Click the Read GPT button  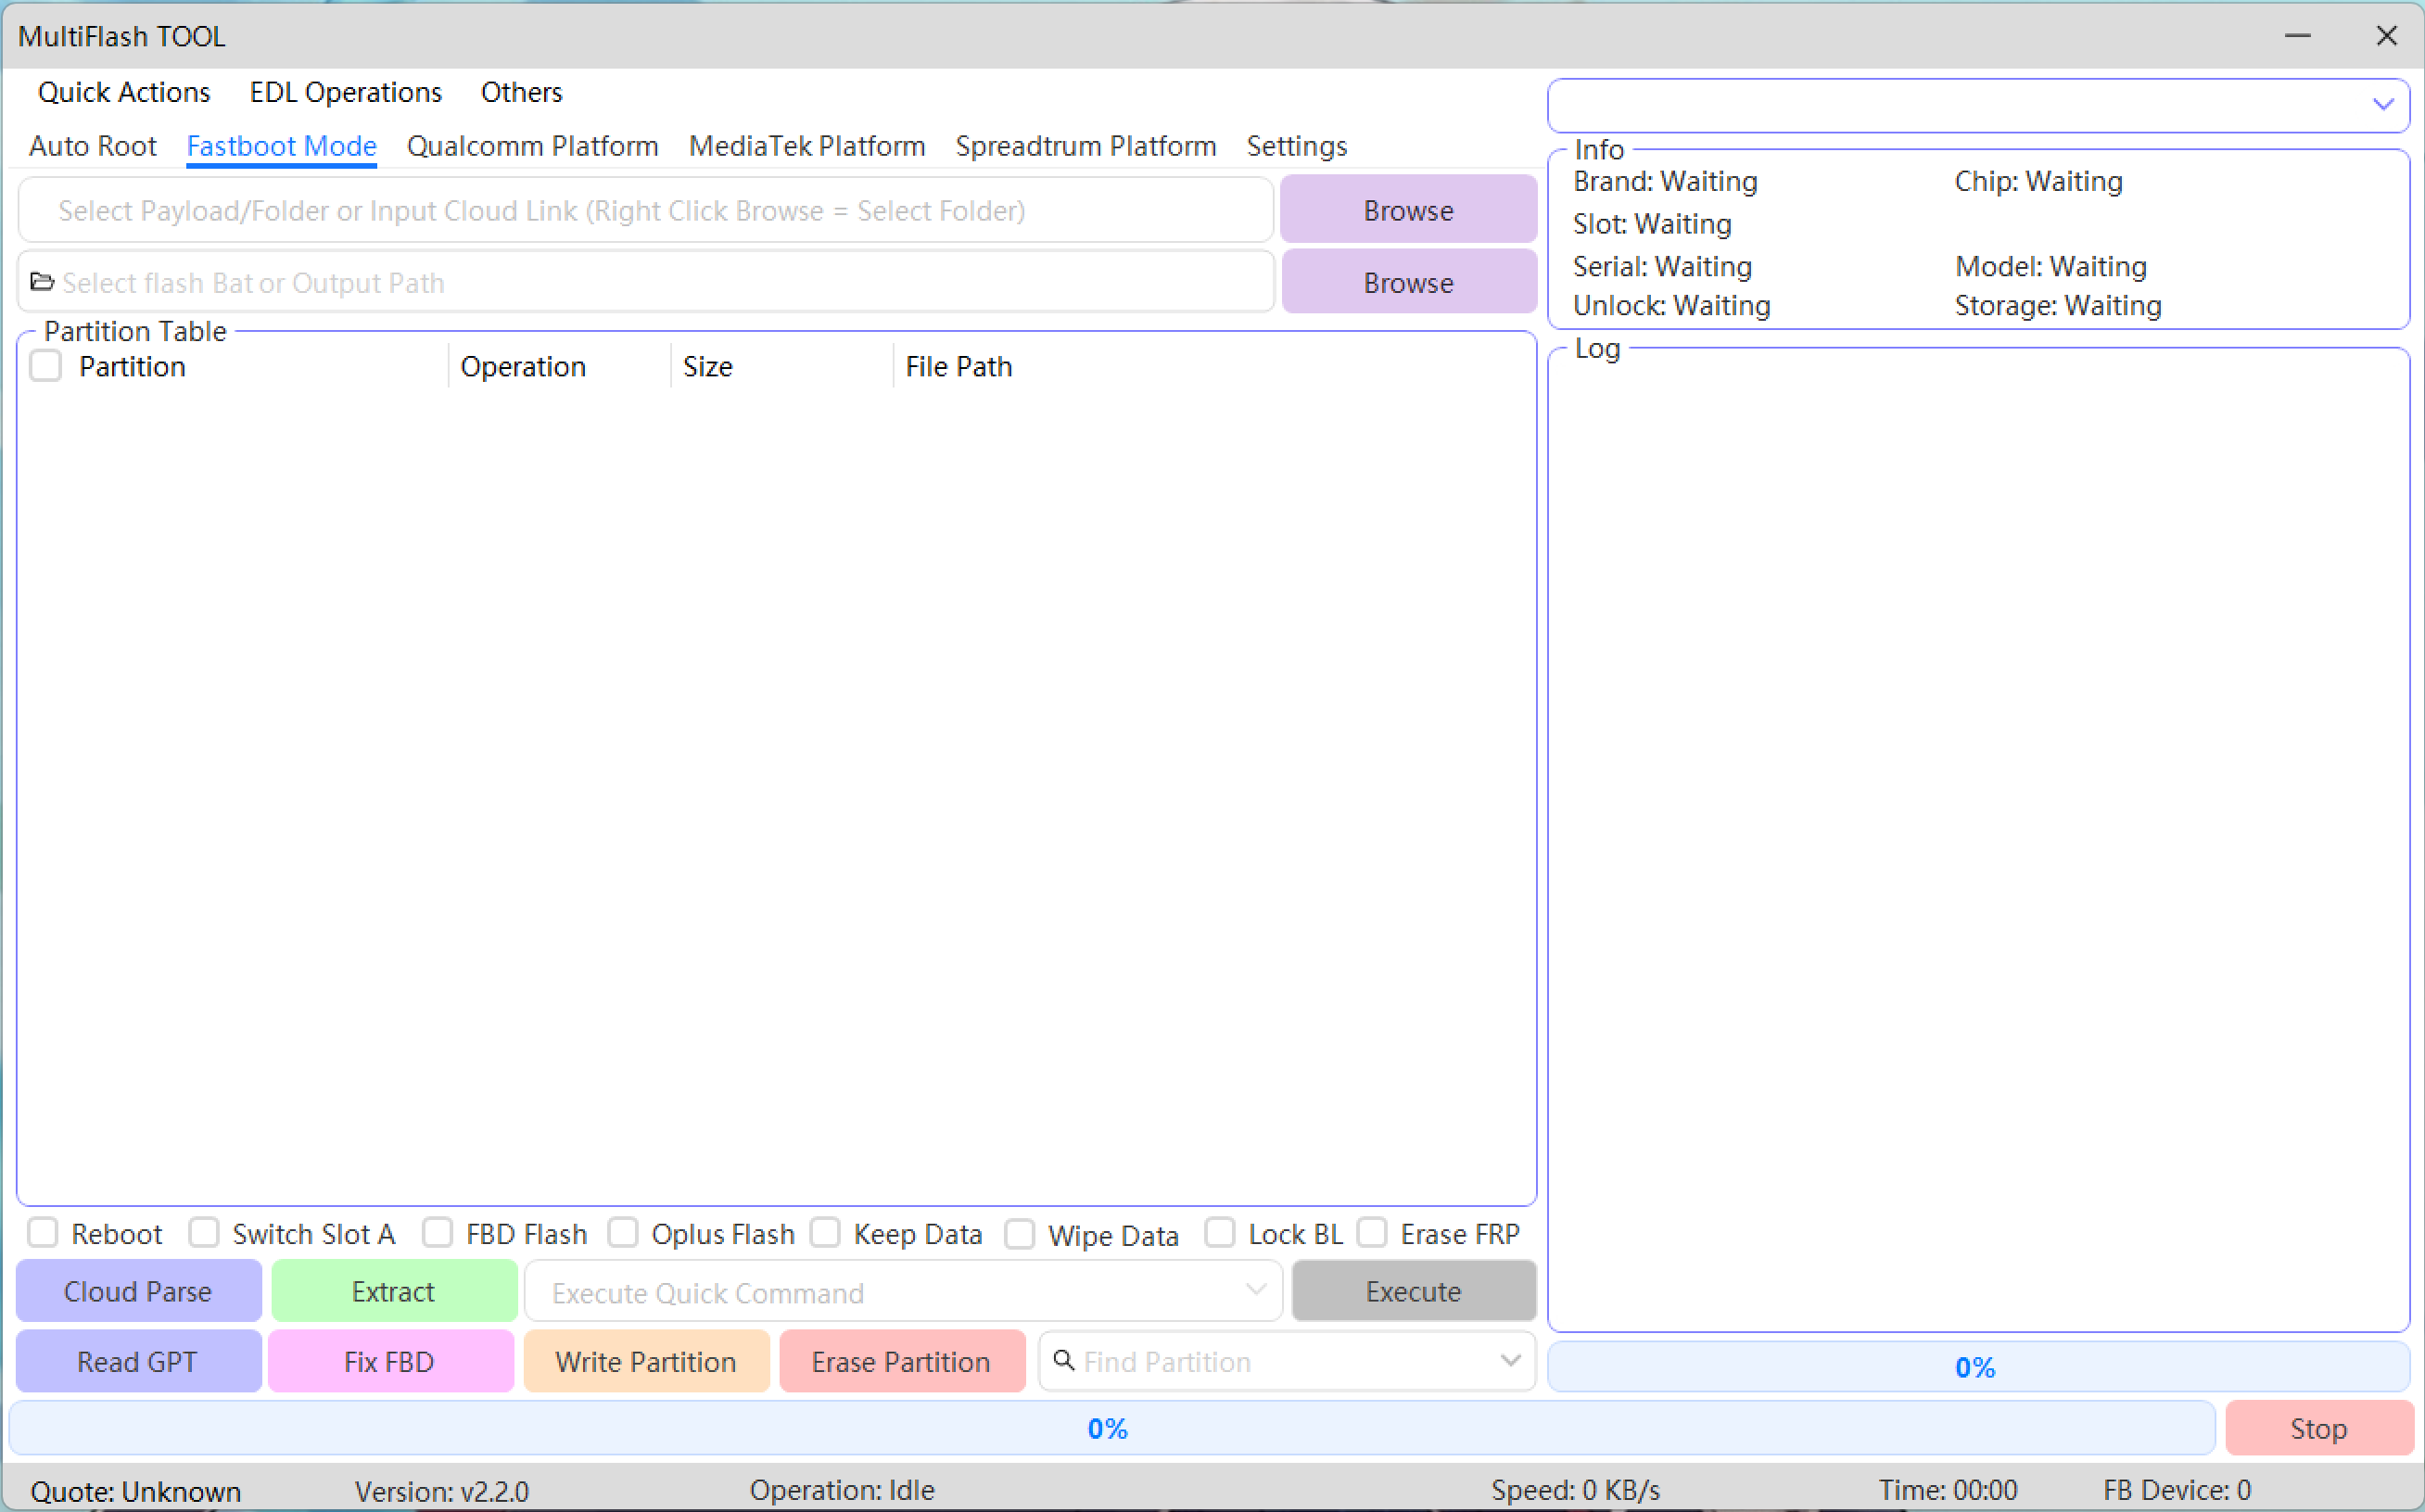tap(138, 1361)
